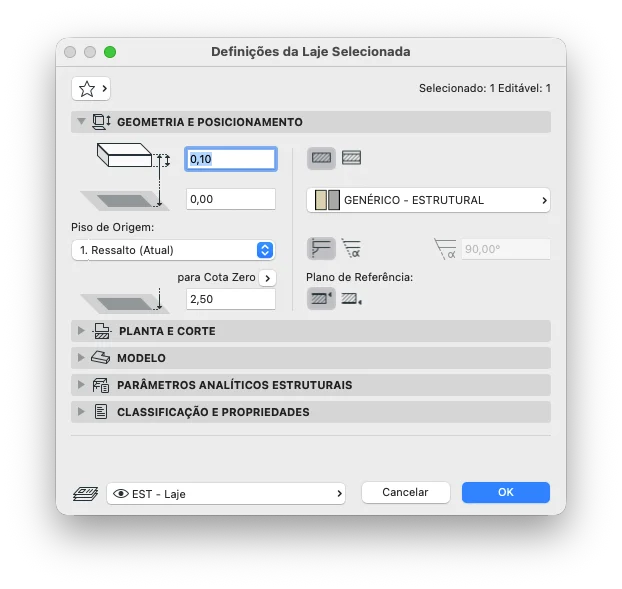Set reference plane to bottom icon
The width and height of the screenshot is (622, 589).
(351, 298)
